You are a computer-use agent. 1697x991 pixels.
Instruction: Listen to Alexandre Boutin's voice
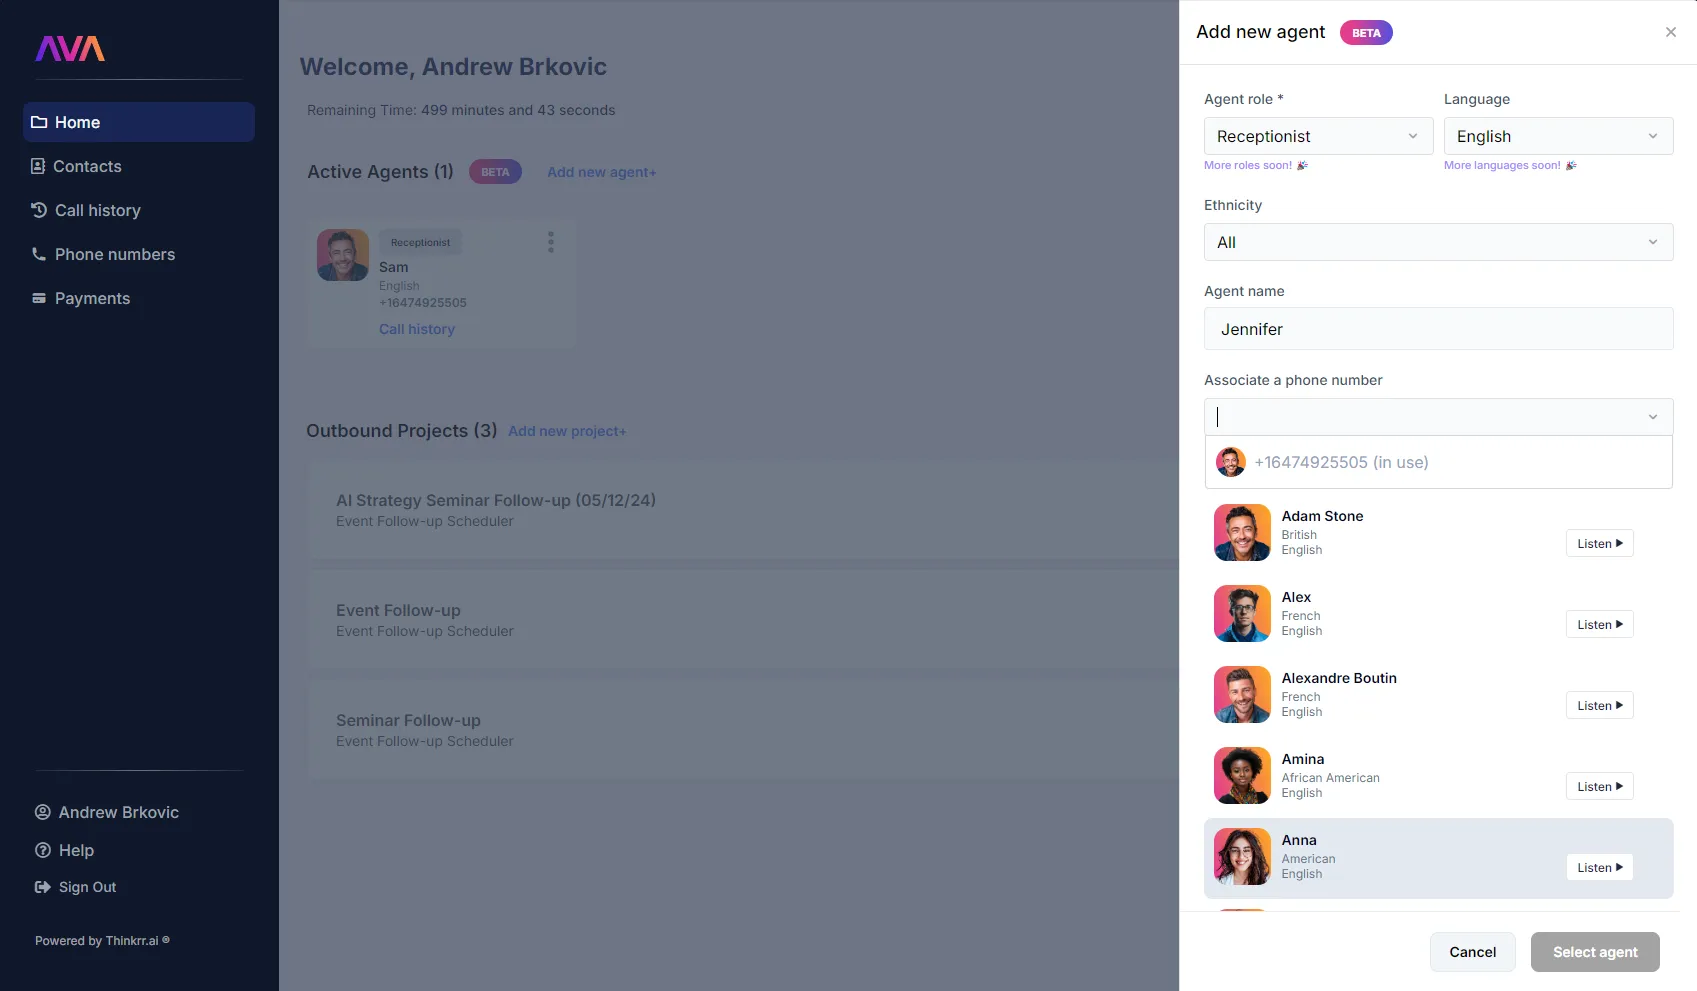(x=1599, y=705)
